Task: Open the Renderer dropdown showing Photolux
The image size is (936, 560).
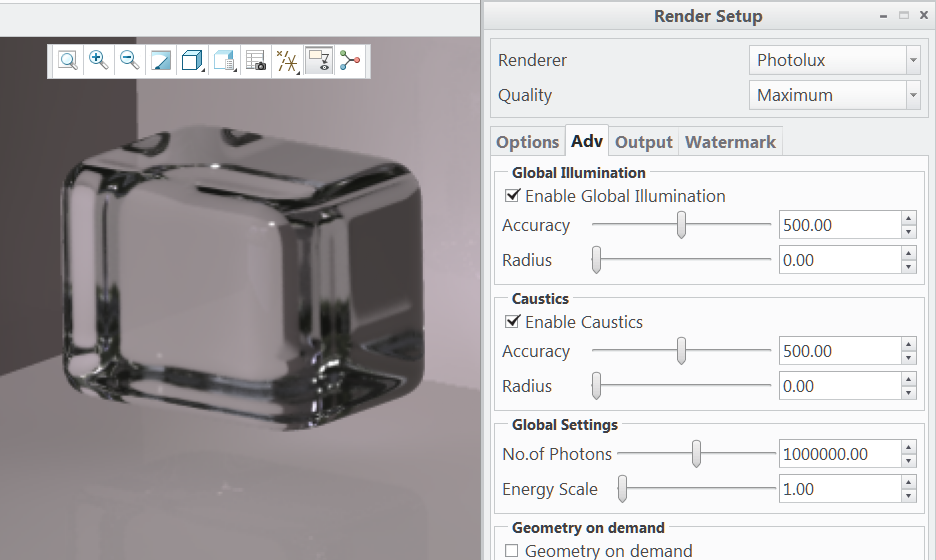Action: (x=835, y=60)
